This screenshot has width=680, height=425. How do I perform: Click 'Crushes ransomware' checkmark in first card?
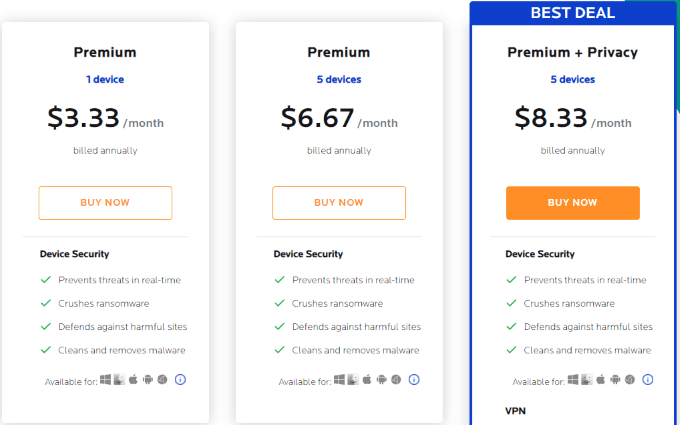tap(45, 303)
